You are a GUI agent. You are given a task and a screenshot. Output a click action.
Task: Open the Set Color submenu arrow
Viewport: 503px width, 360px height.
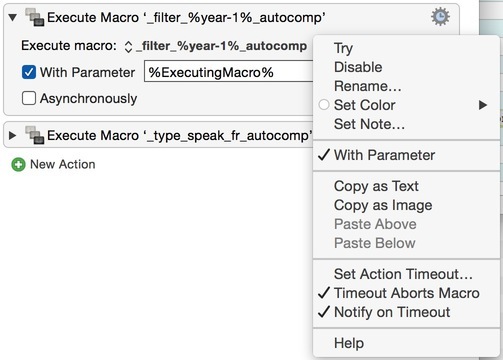click(483, 105)
